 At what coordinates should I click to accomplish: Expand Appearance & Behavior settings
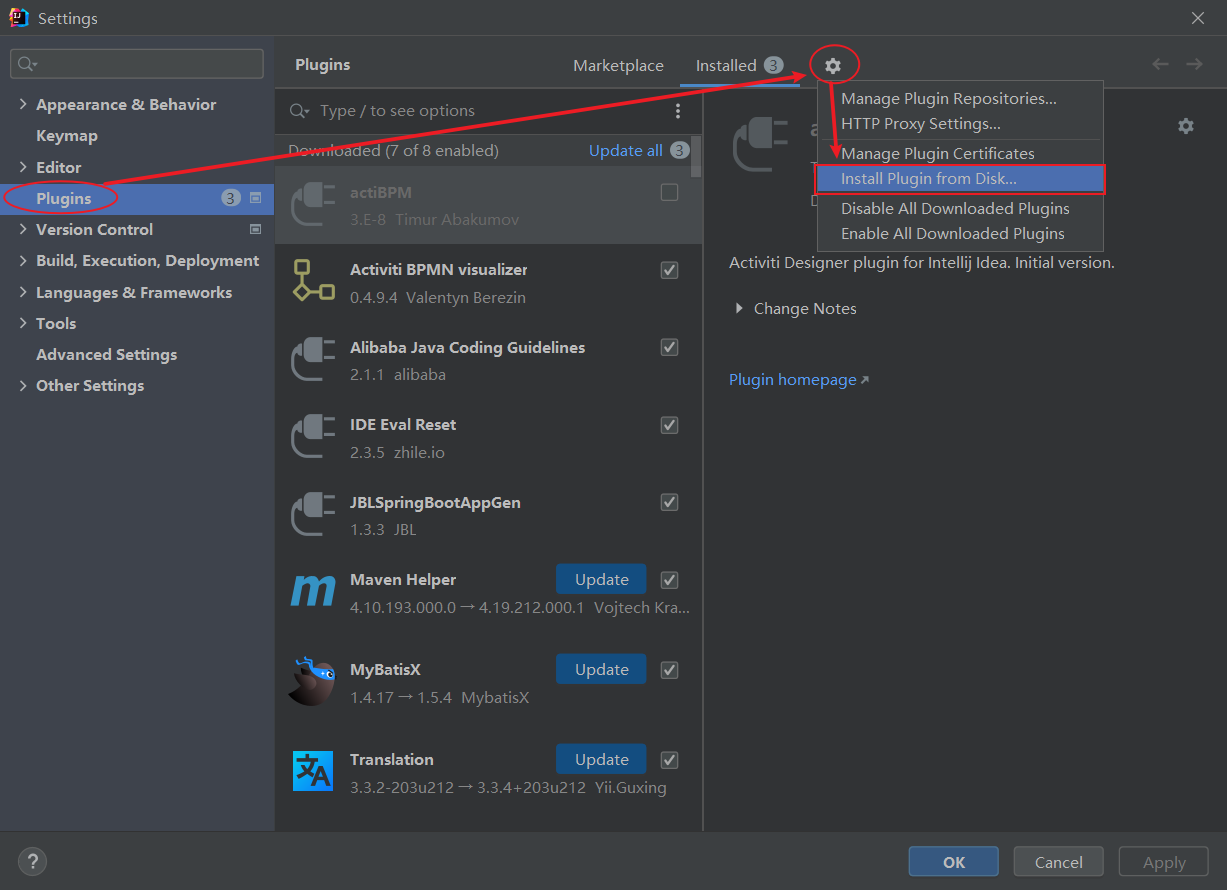[23, 104]
